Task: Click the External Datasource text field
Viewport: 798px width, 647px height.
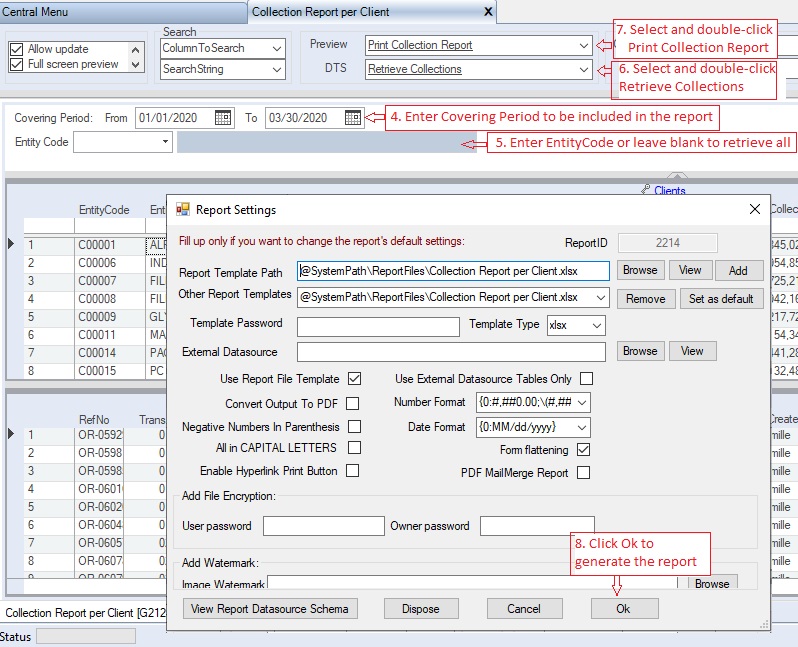Action: tap(451, 352)
